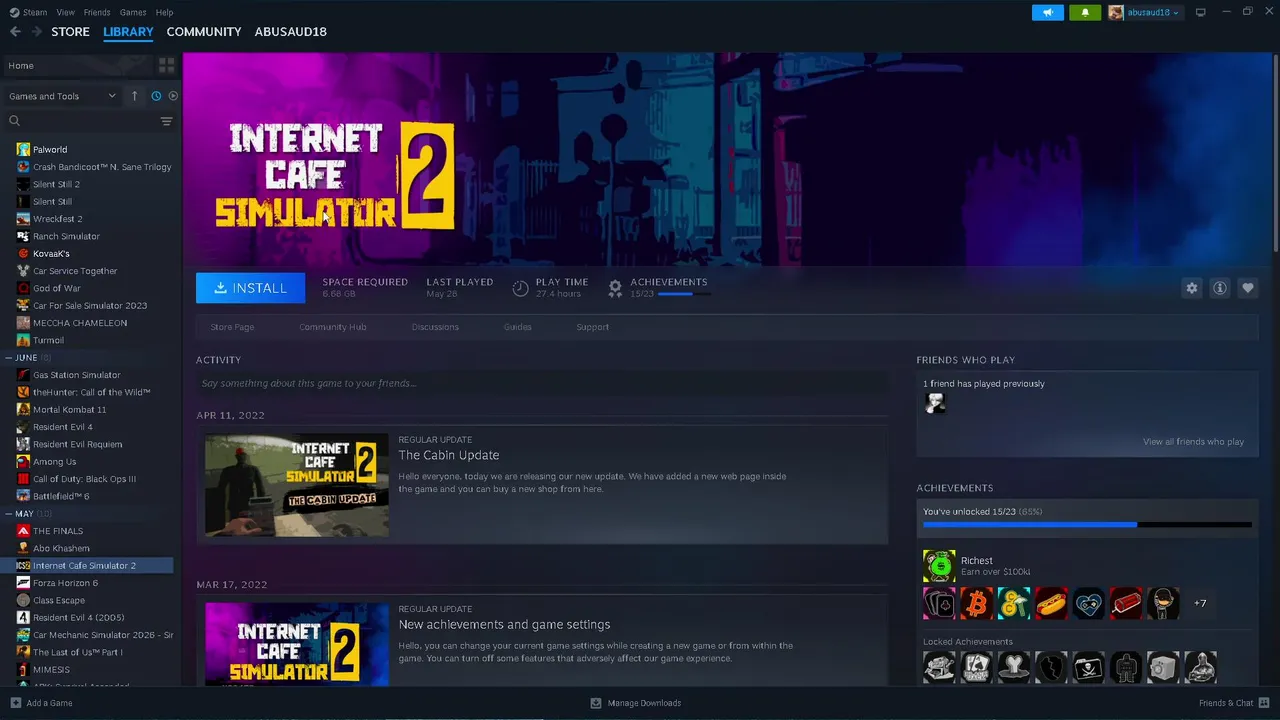Toggle favorite heart for this game
1280x720 pixels.
click(x=1248, y=288)
